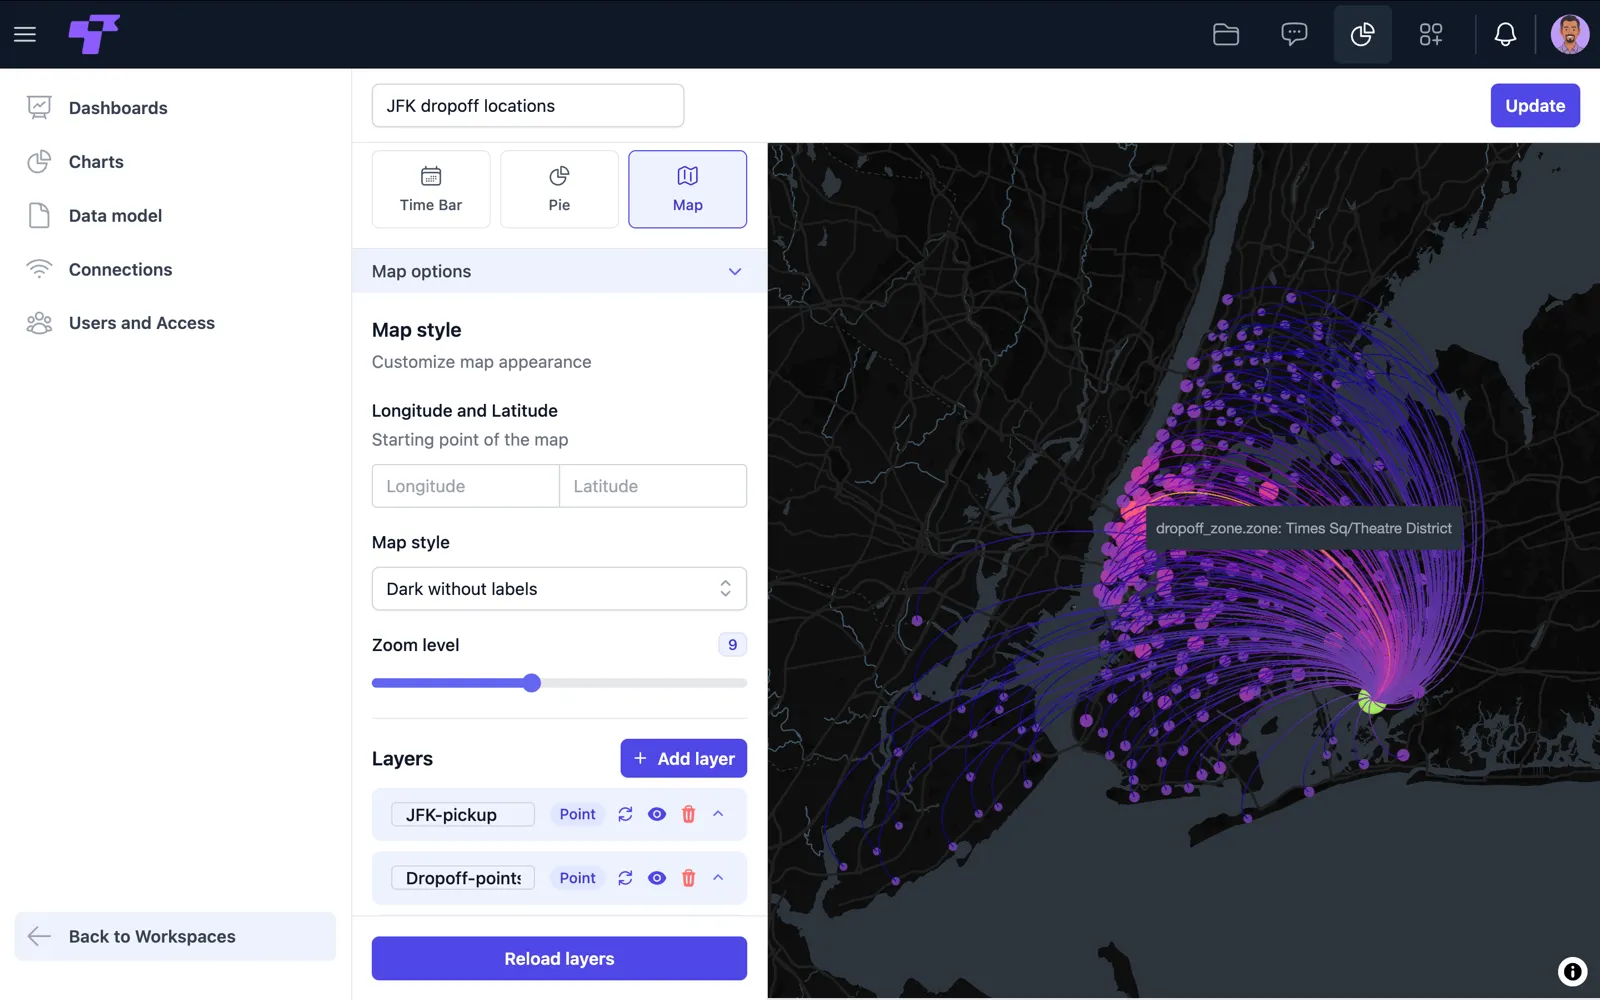Screen dimensions: 1600x1000
Task: Hide the Dropoff-points layer
Action: tap(657, 878)
